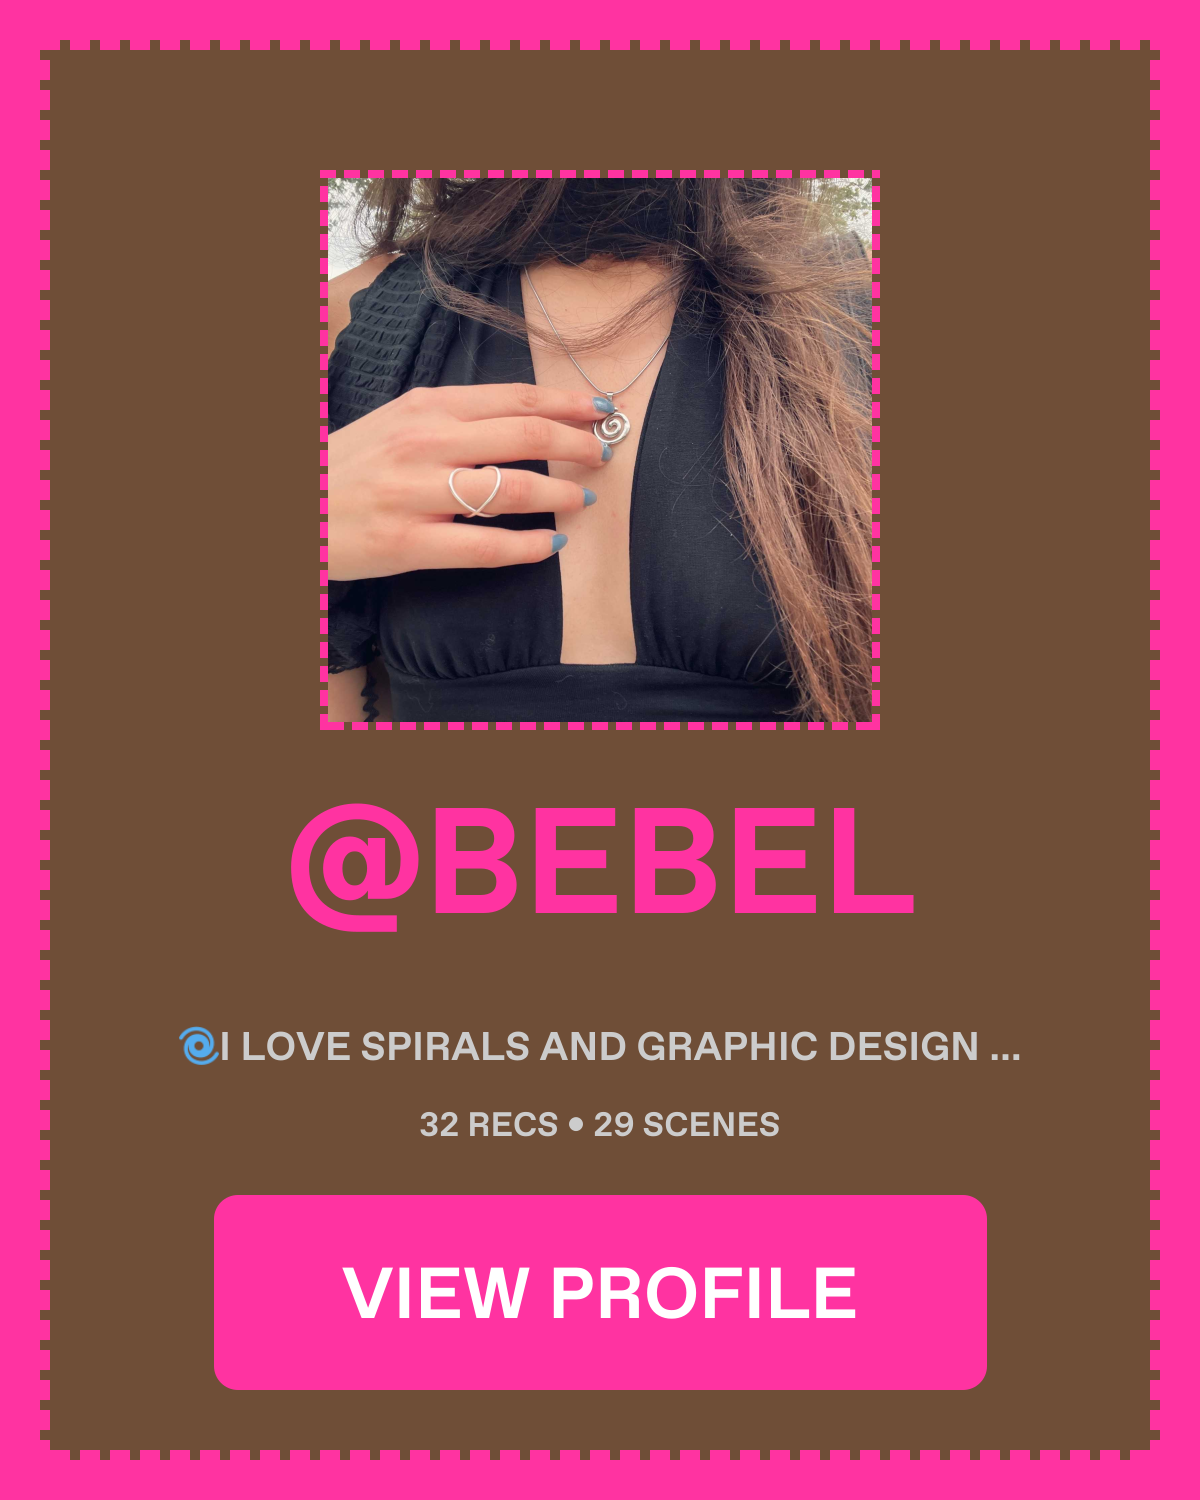Tap the word PROFILE on the button

coord(703,1293)
